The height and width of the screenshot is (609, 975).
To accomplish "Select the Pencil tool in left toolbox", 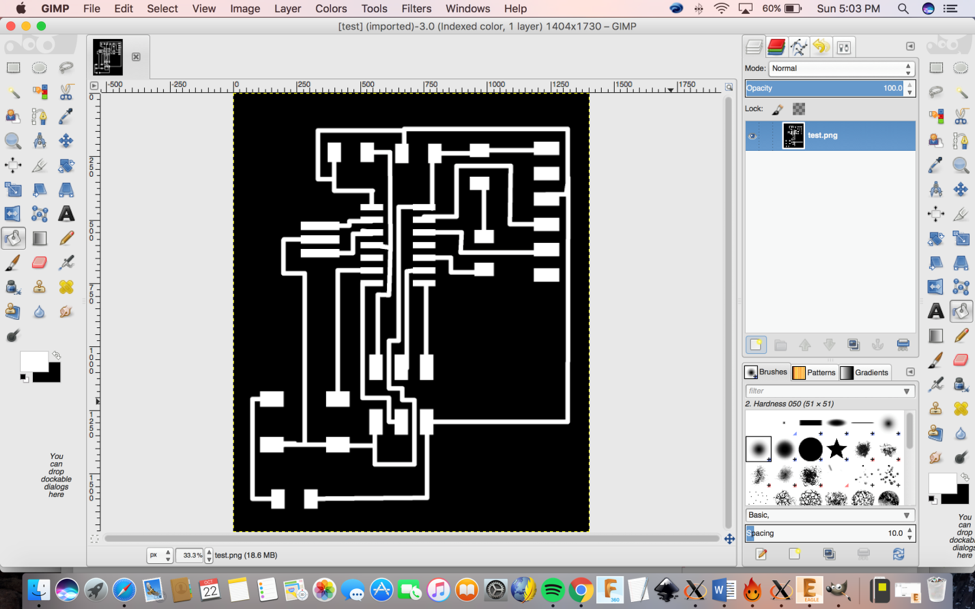I will coord(66,239).
